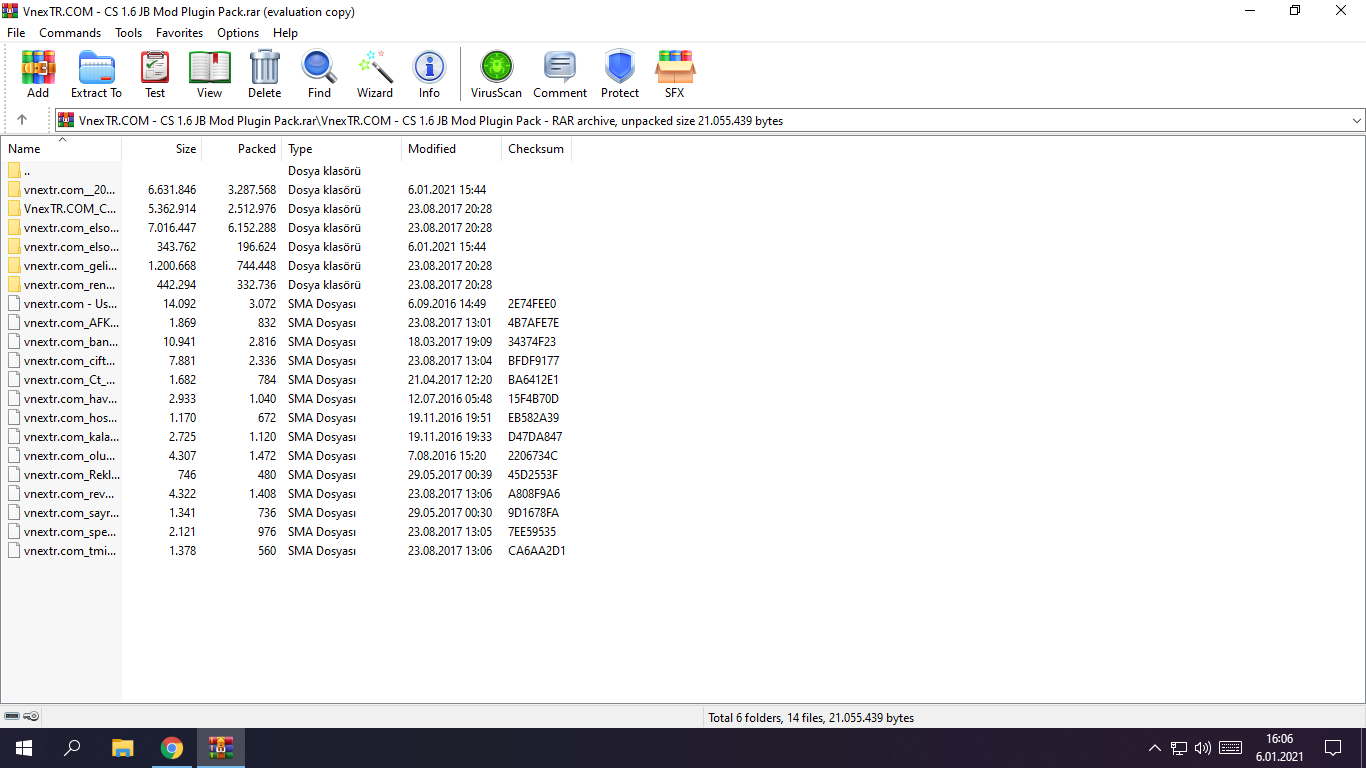
Task: Select the vnextr.com_AFK... file
Action: pos(61,323)
